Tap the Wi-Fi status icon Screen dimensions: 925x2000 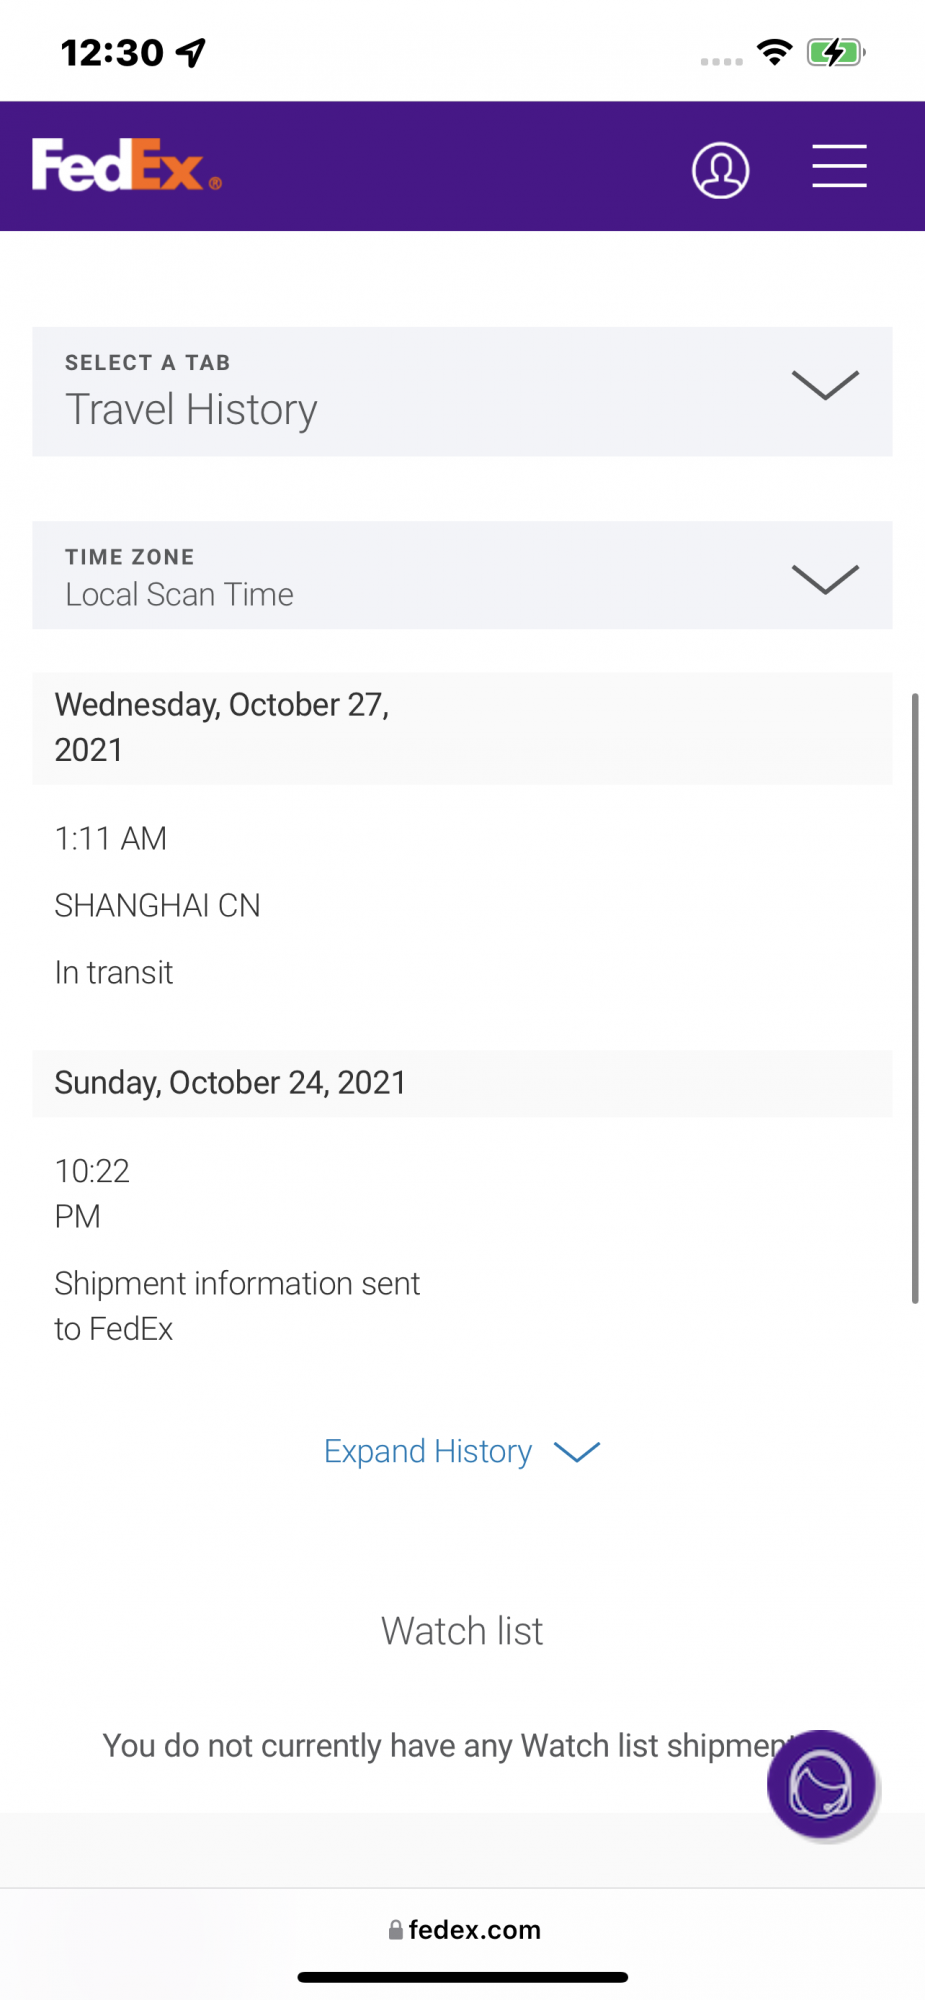click(x=775, y=52)
